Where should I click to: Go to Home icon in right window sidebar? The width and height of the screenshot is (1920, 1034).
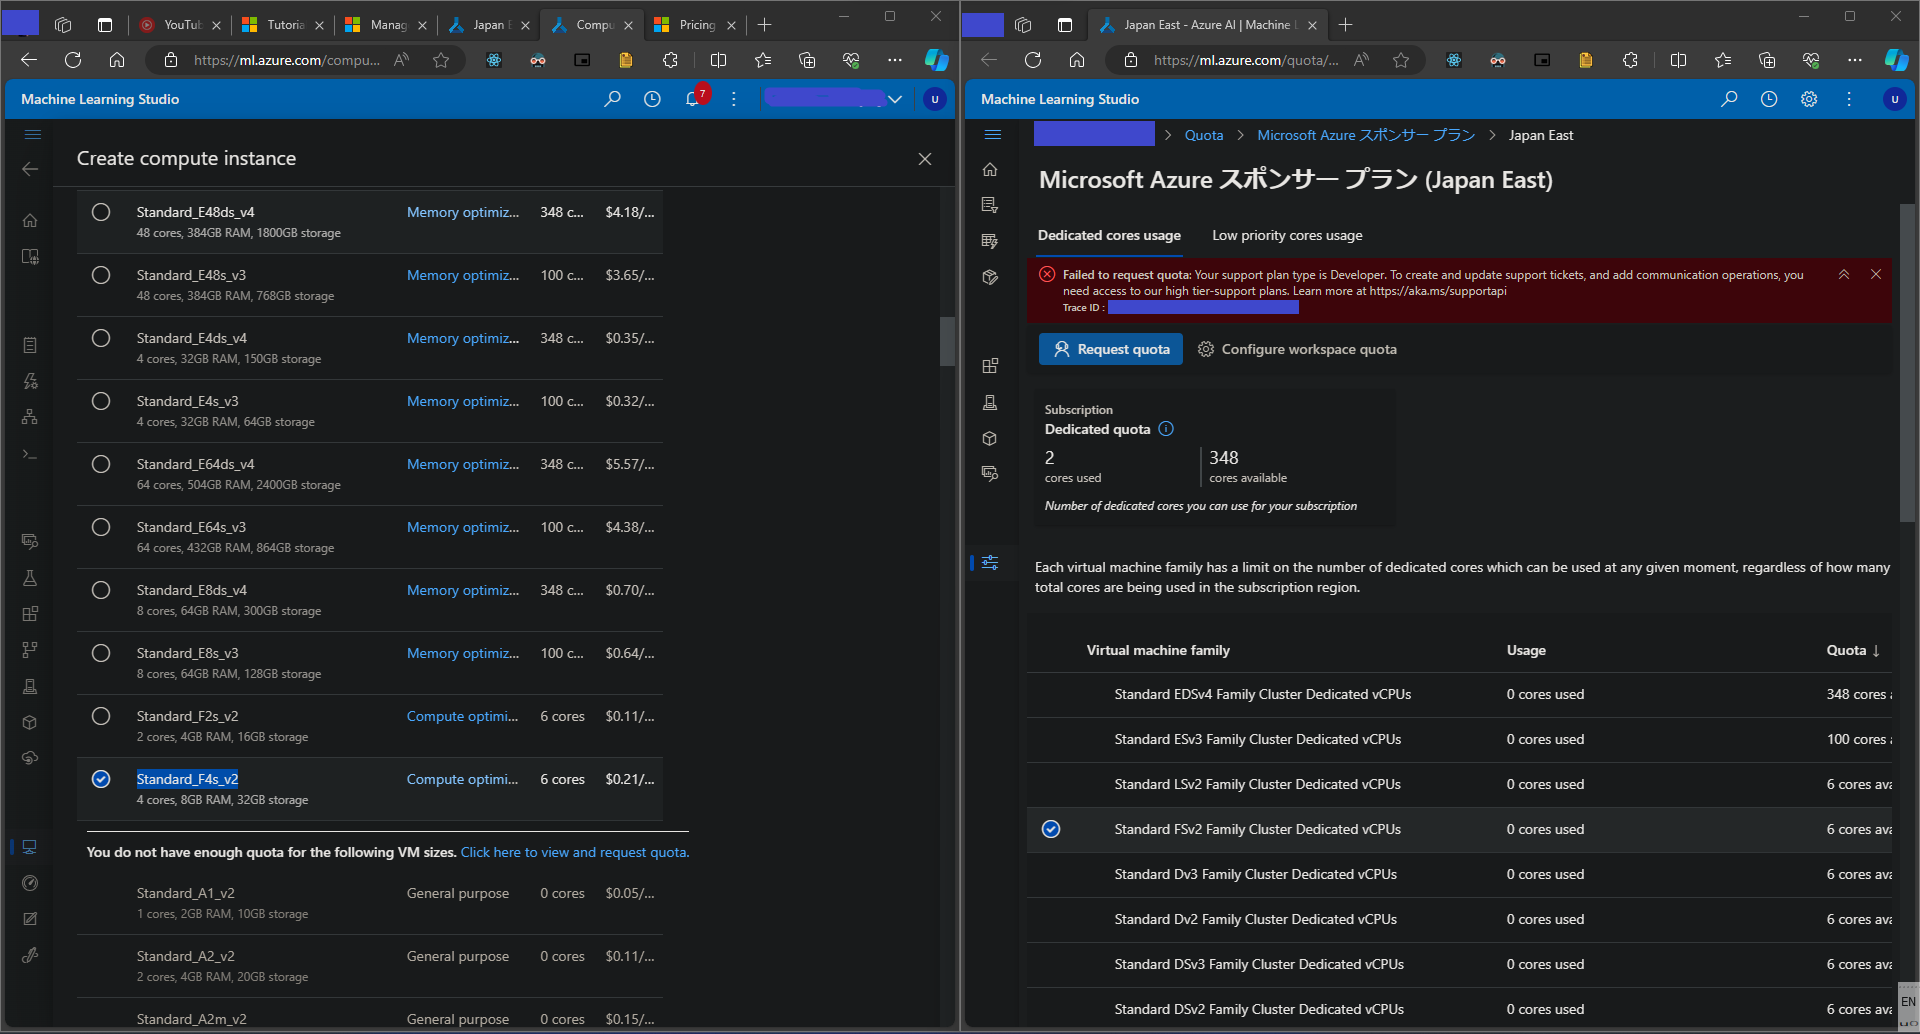[990, 169]
